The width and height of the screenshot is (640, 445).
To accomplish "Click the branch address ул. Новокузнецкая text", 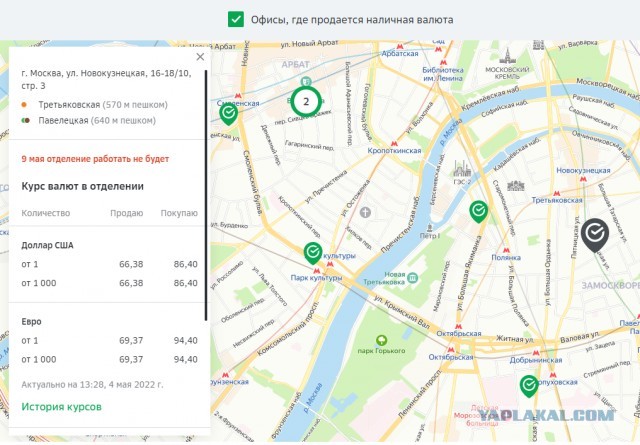I will tap(106, 79).
